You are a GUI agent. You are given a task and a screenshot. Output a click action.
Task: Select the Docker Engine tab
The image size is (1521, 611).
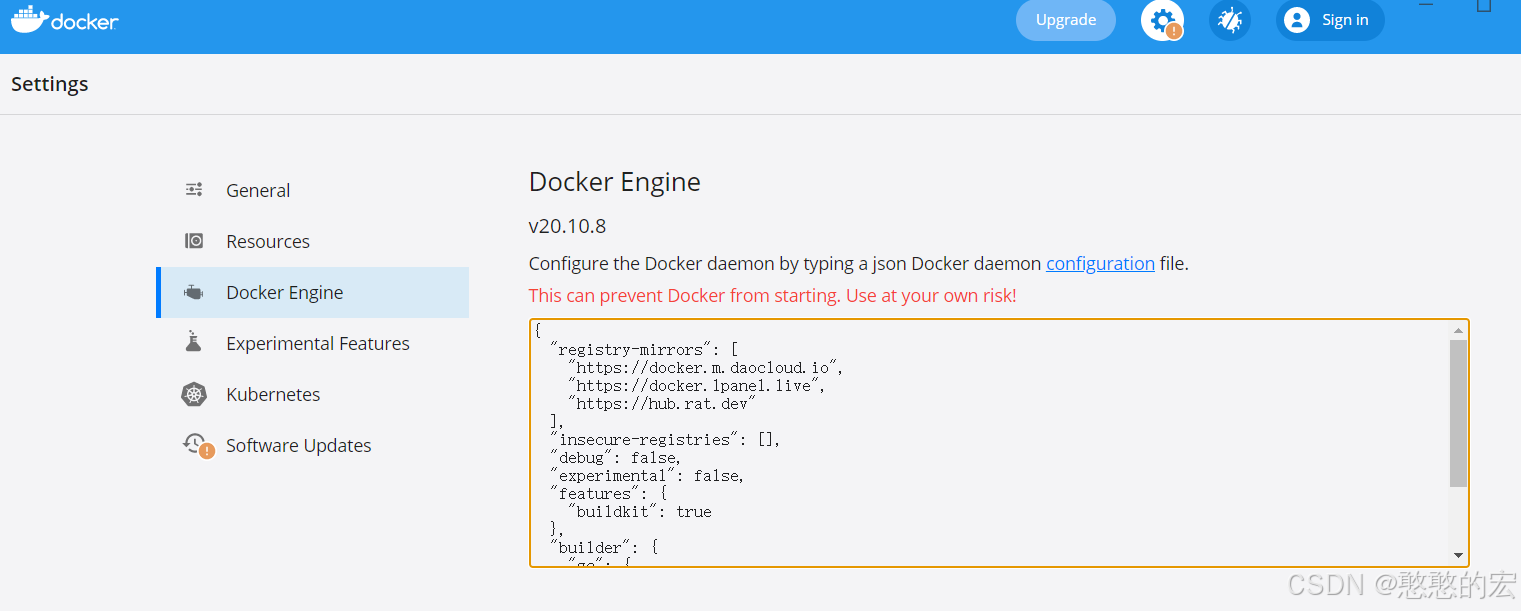click(312, 292)
